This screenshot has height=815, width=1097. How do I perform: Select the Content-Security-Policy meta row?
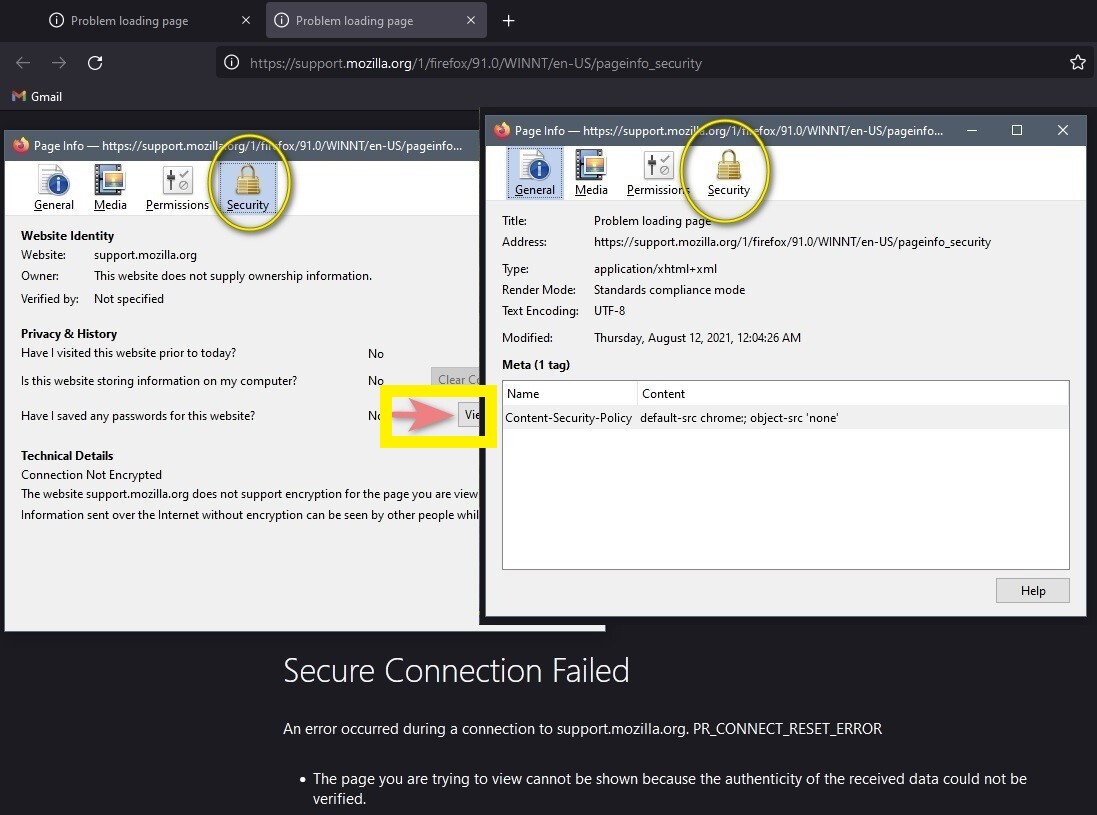785,418
